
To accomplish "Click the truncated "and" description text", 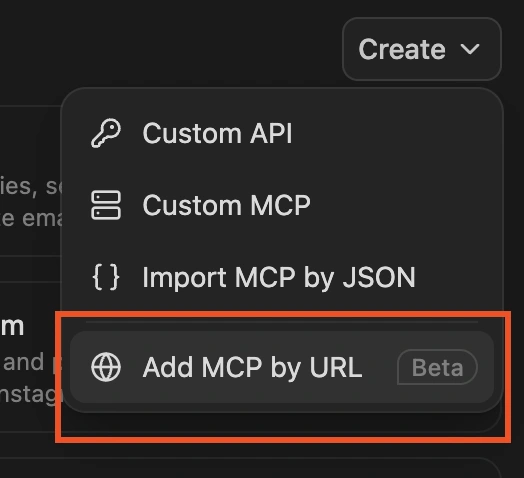I will coord(22,362).
